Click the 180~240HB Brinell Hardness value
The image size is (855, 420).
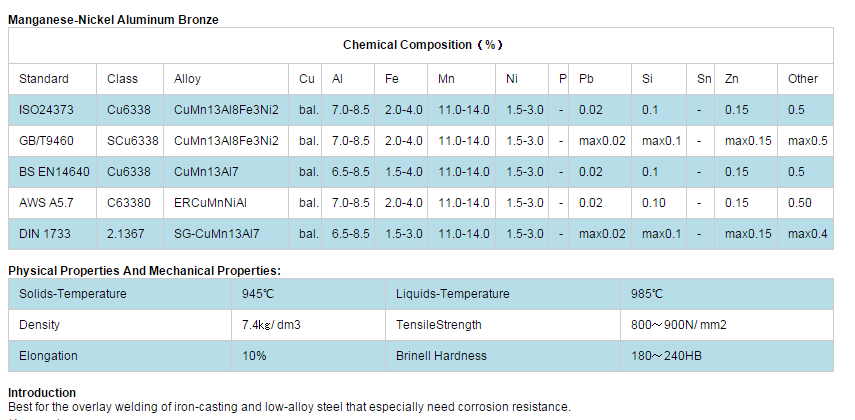coord(666,356)
